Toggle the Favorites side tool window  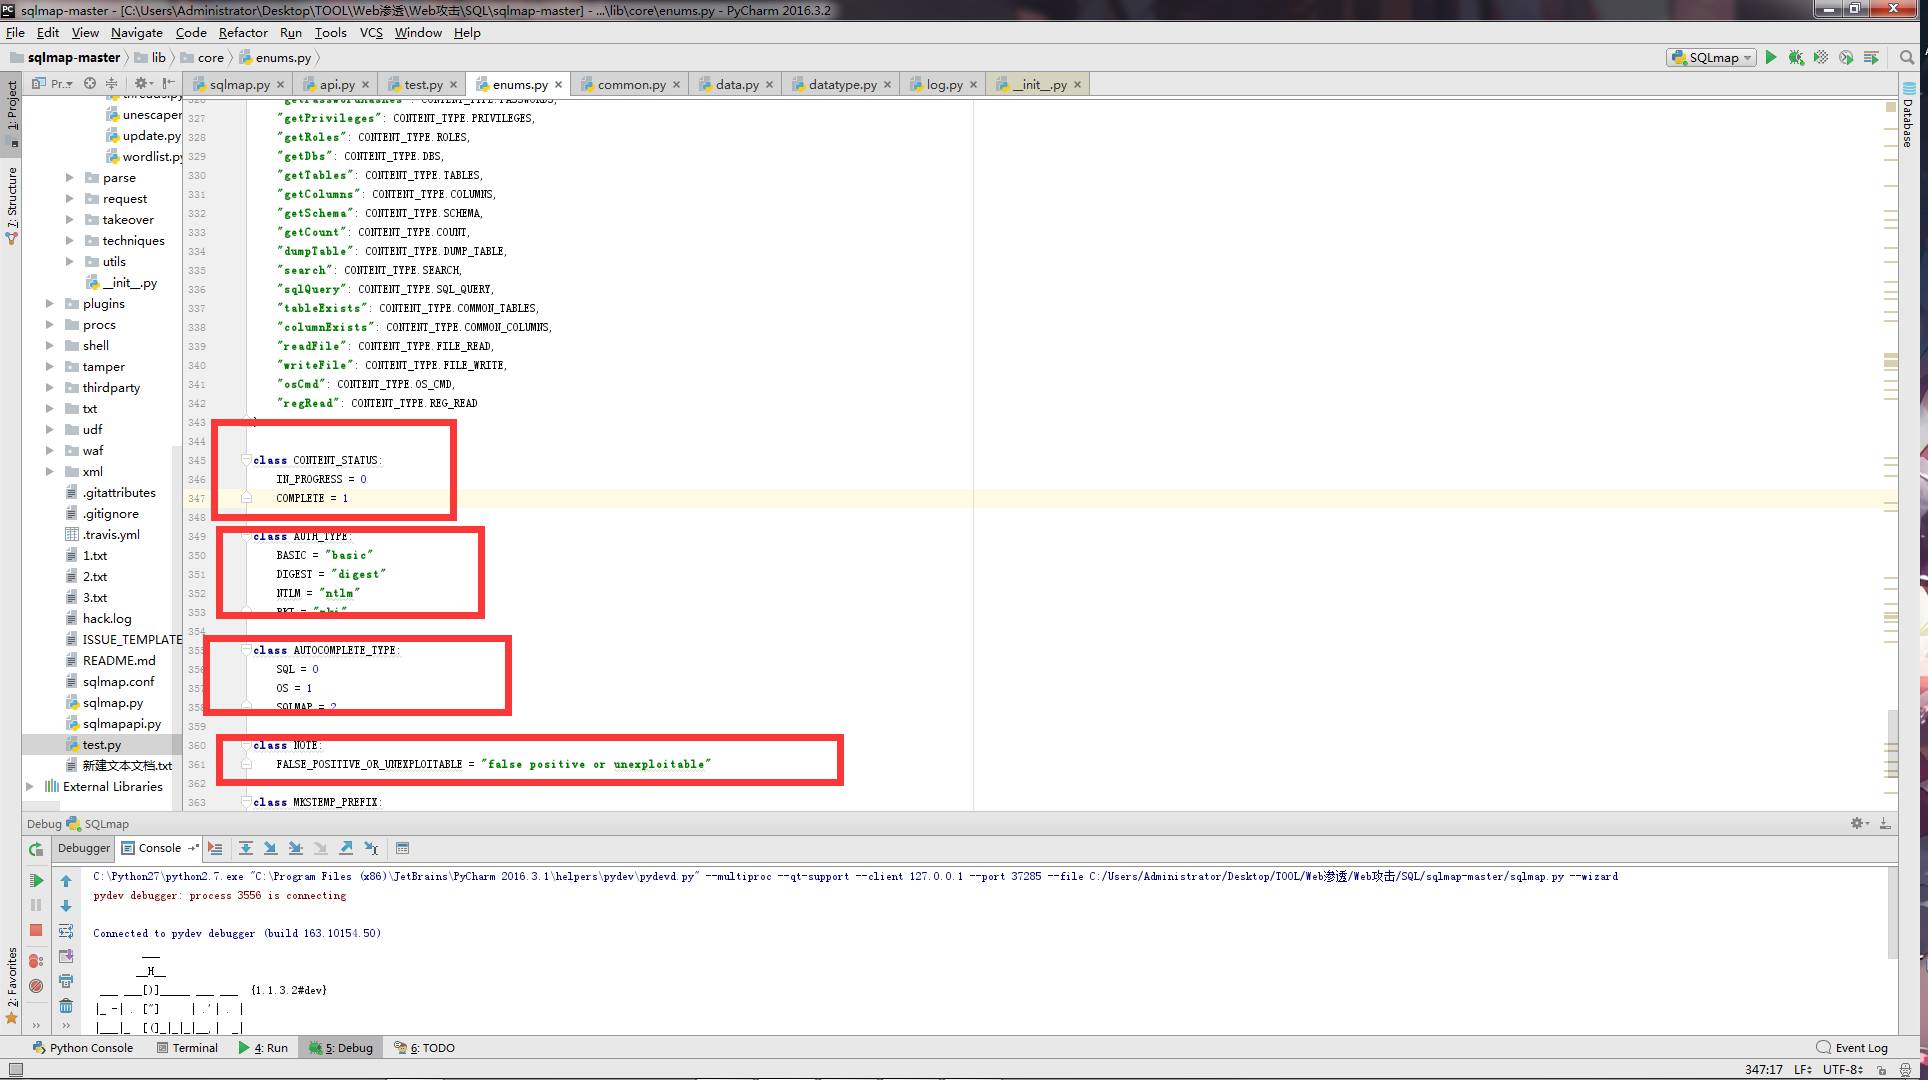[x=12, y=985]
